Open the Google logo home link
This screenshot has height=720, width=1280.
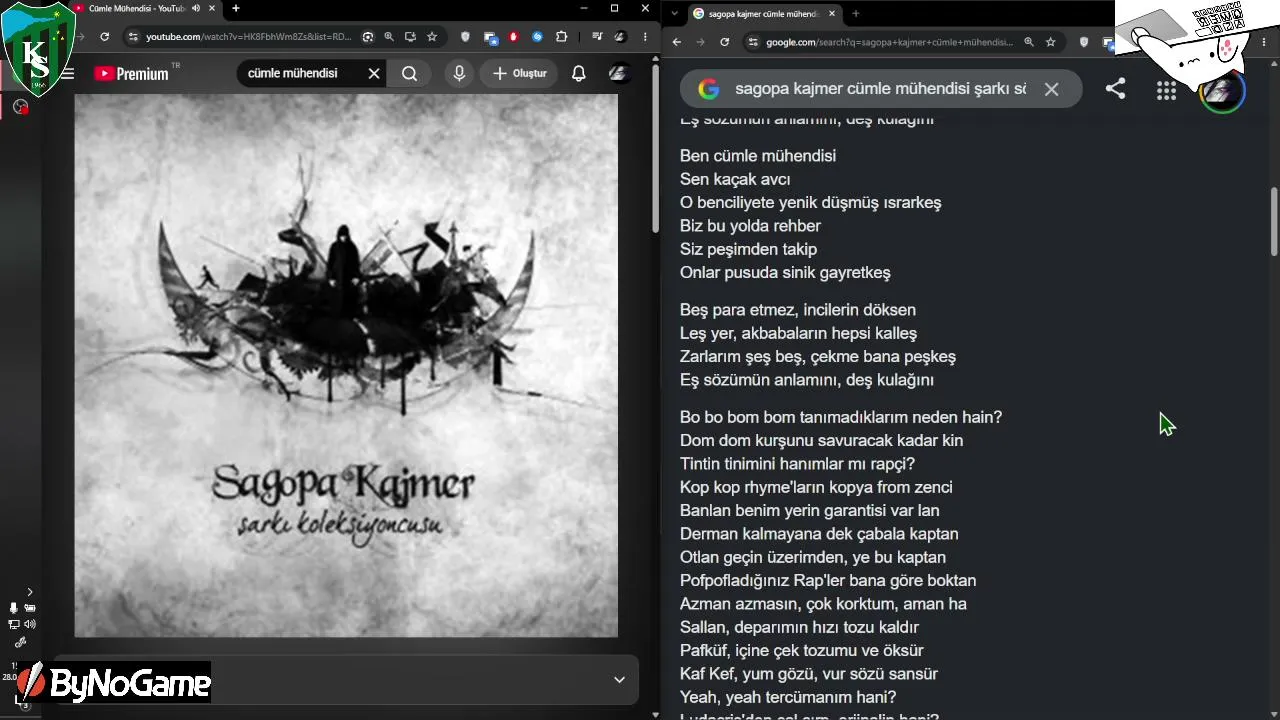[x=709, y=89]
